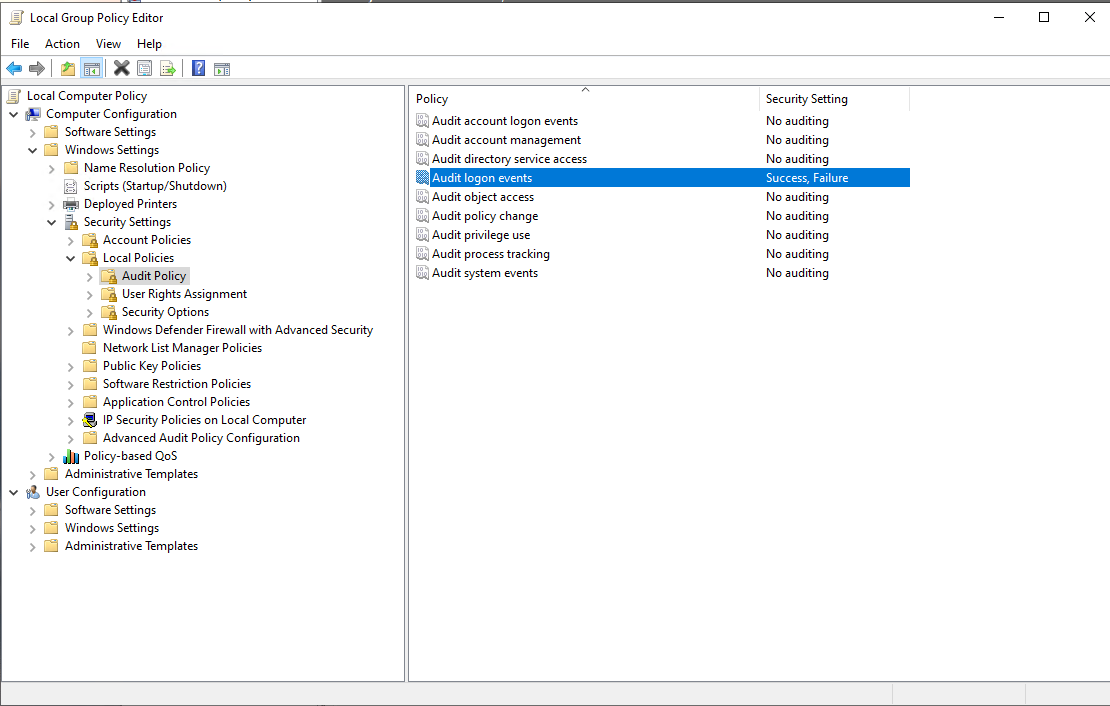Collapse the Computer Configuration node

pyautogui.click(x=14, y=114)
